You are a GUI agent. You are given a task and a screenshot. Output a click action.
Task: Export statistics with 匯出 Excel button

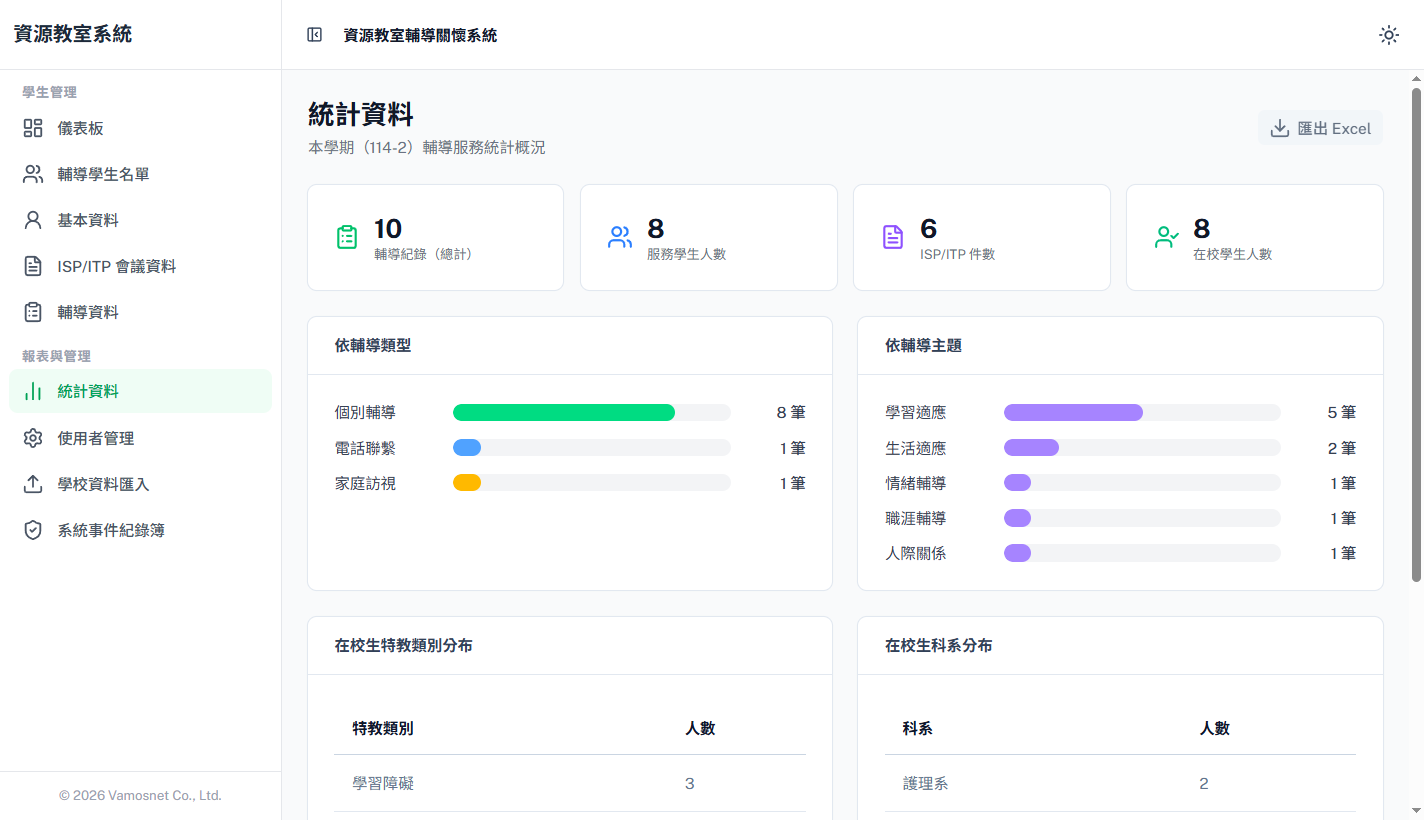(x=1320, y=128)
